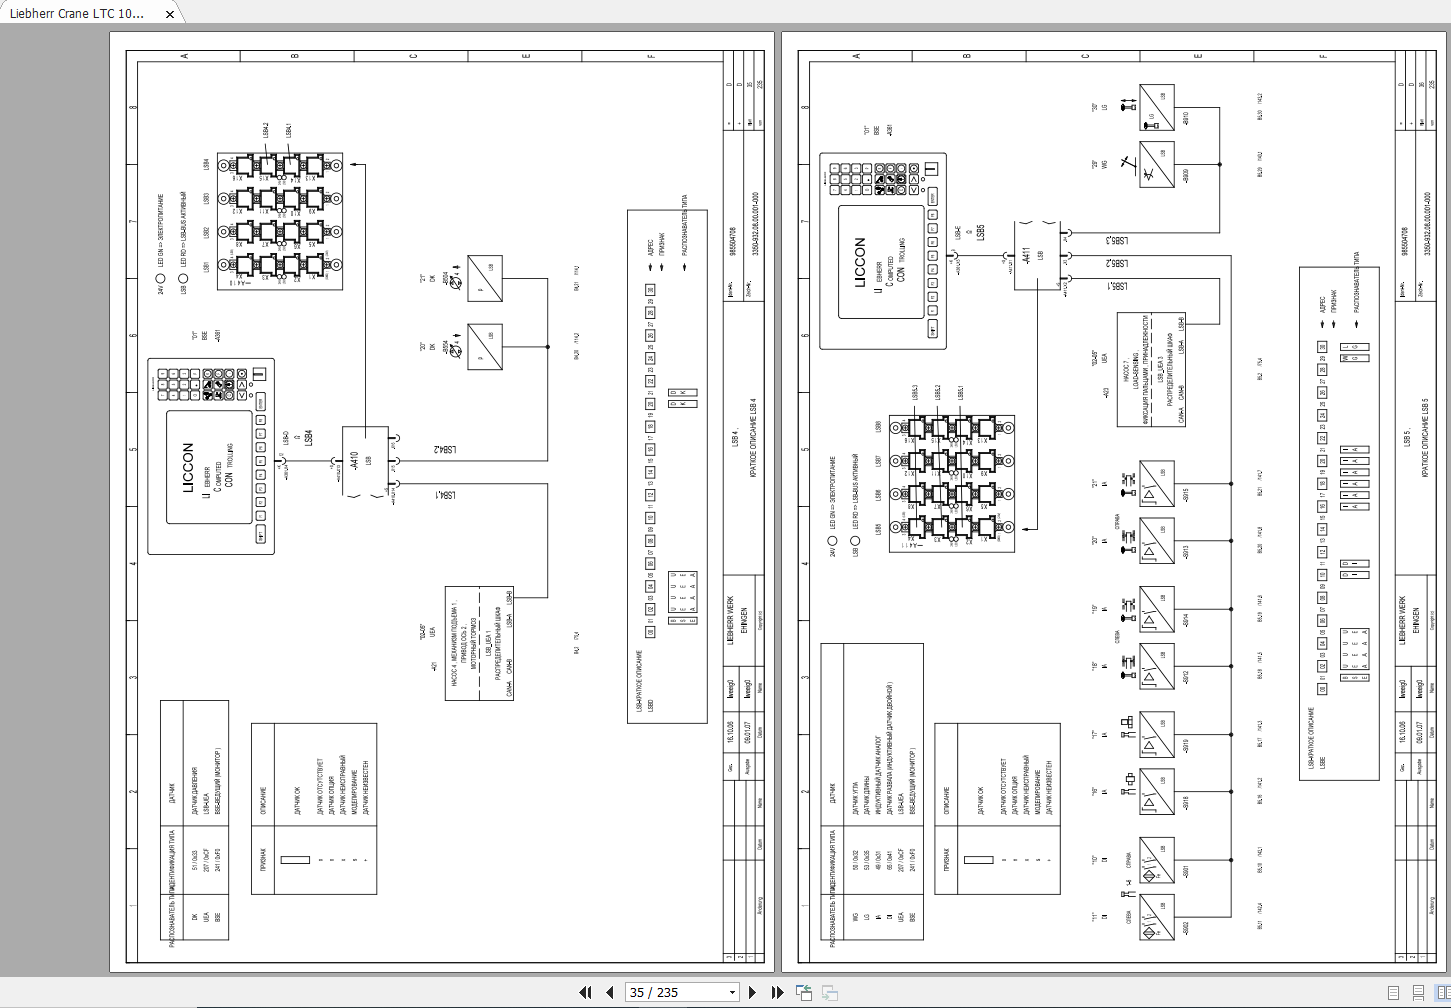Go to the previous page
This screenshot has width=1451, height=1008.
click(610, 992)
